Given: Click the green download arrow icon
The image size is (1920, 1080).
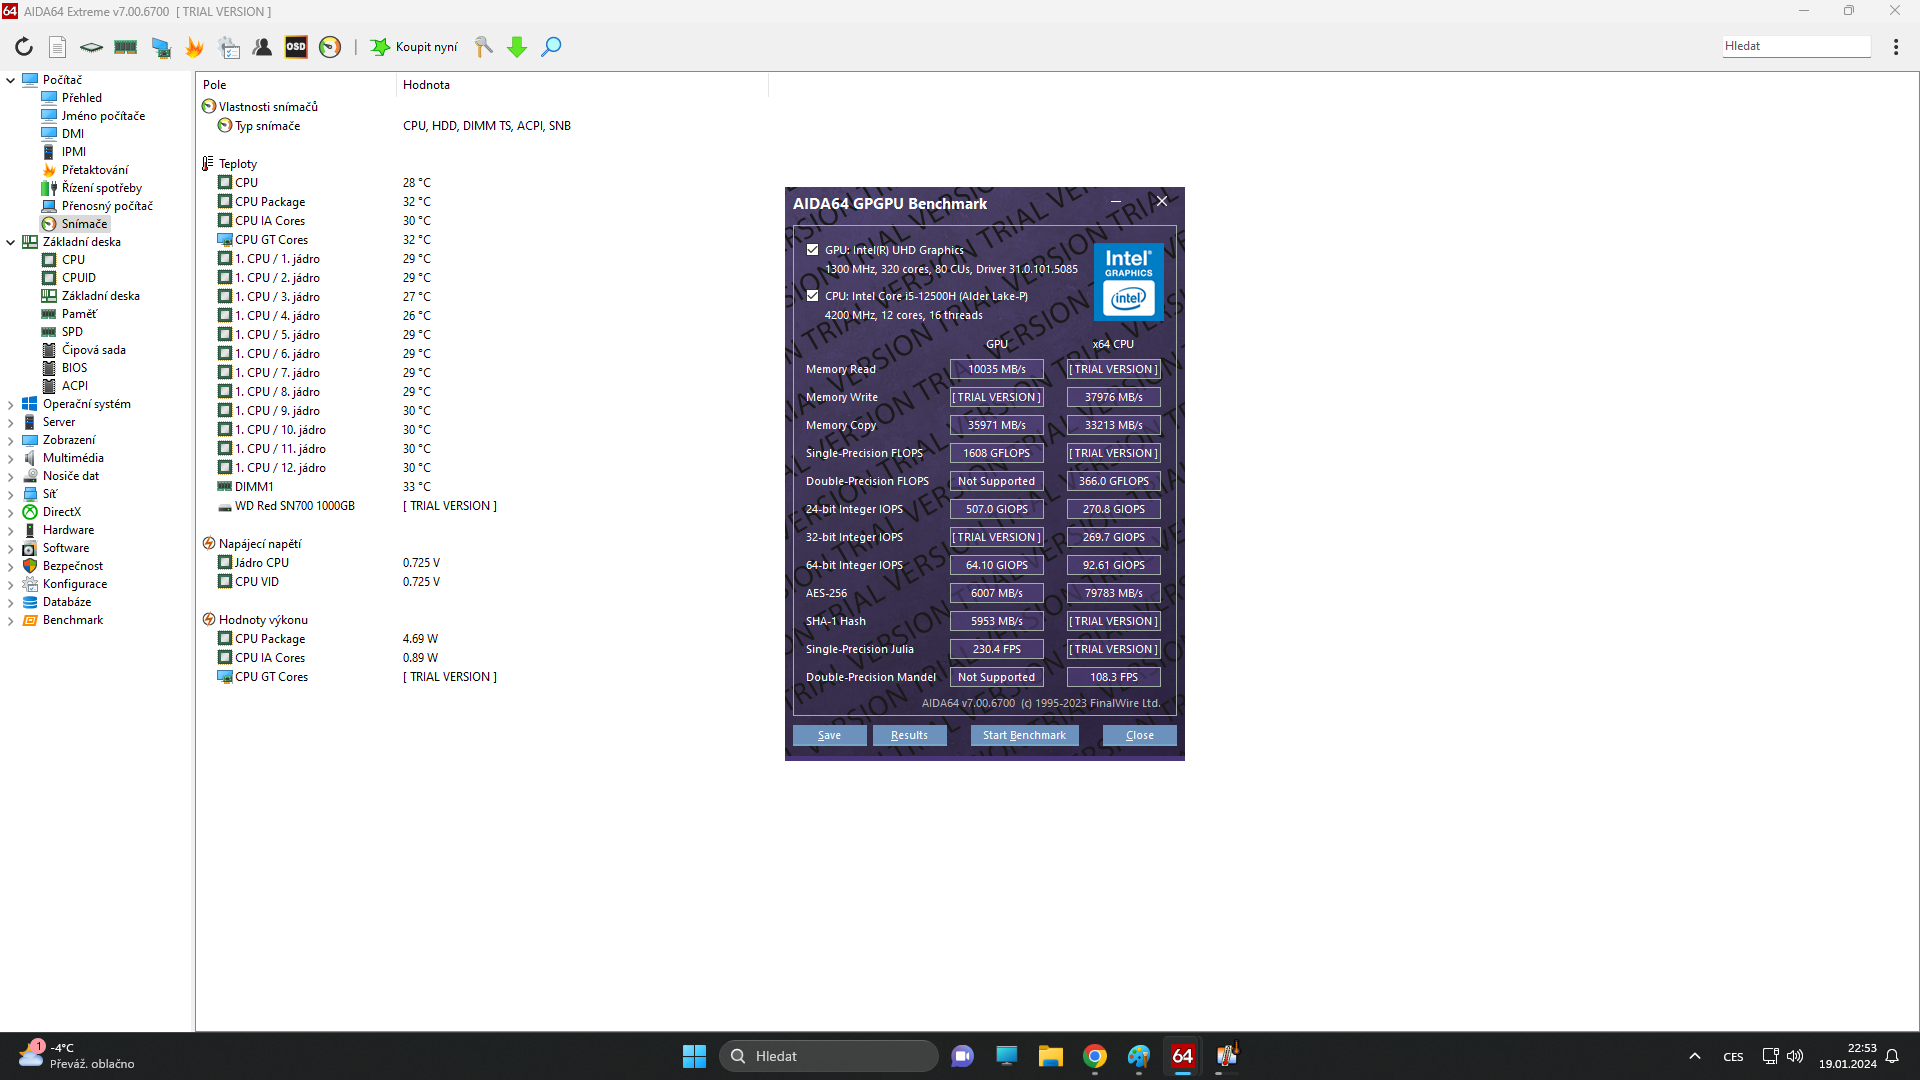Looking at the screenshot, I should pos(517,47).
